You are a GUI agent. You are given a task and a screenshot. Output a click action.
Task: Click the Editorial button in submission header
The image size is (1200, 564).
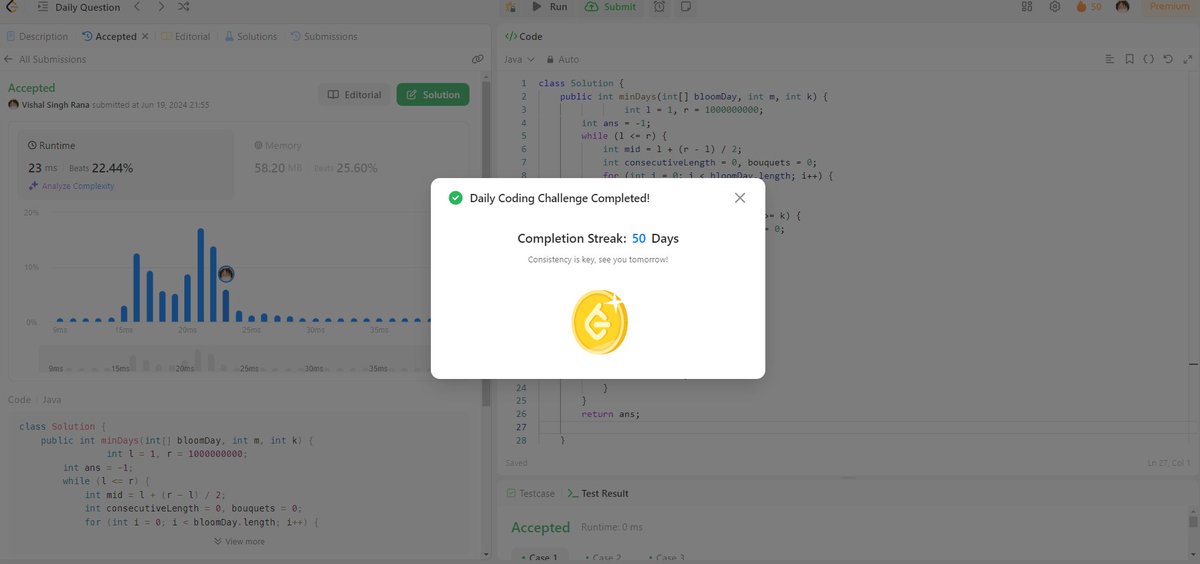pyautogui.click(x=354, y=95)
